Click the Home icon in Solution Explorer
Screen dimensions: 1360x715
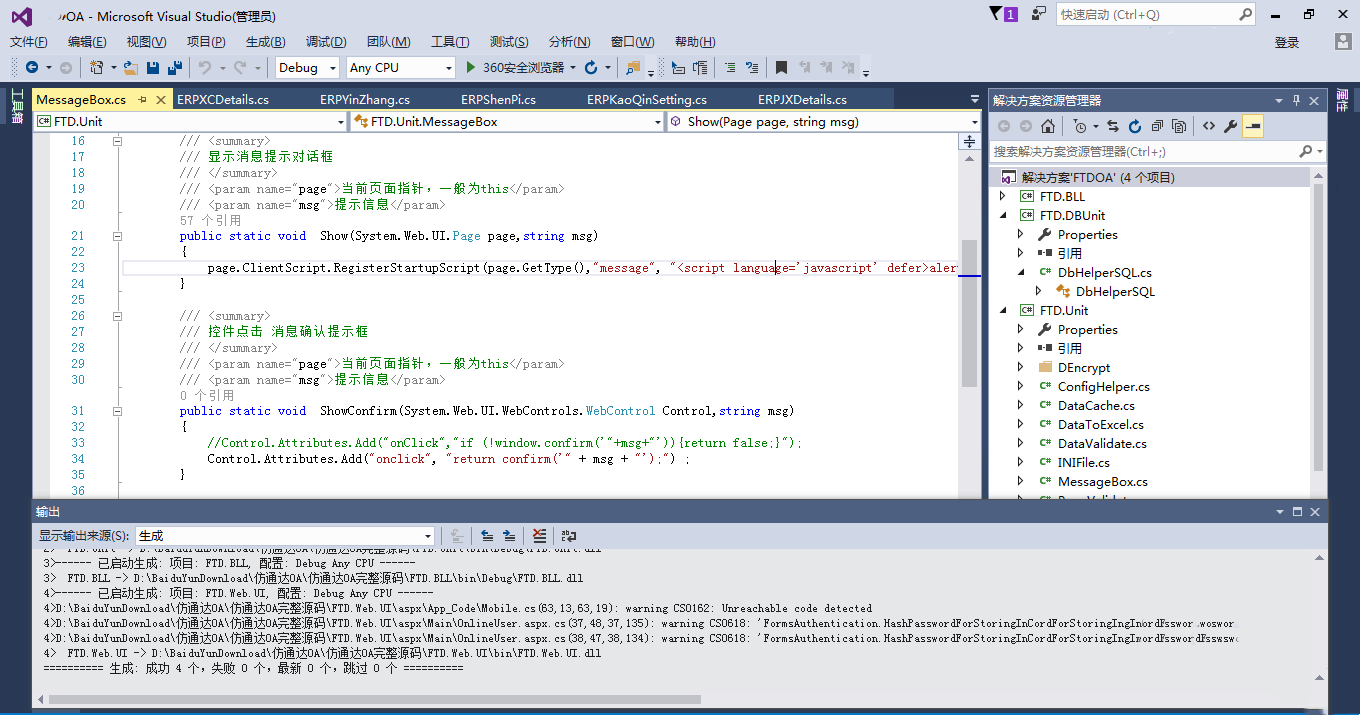point(1047,126)
